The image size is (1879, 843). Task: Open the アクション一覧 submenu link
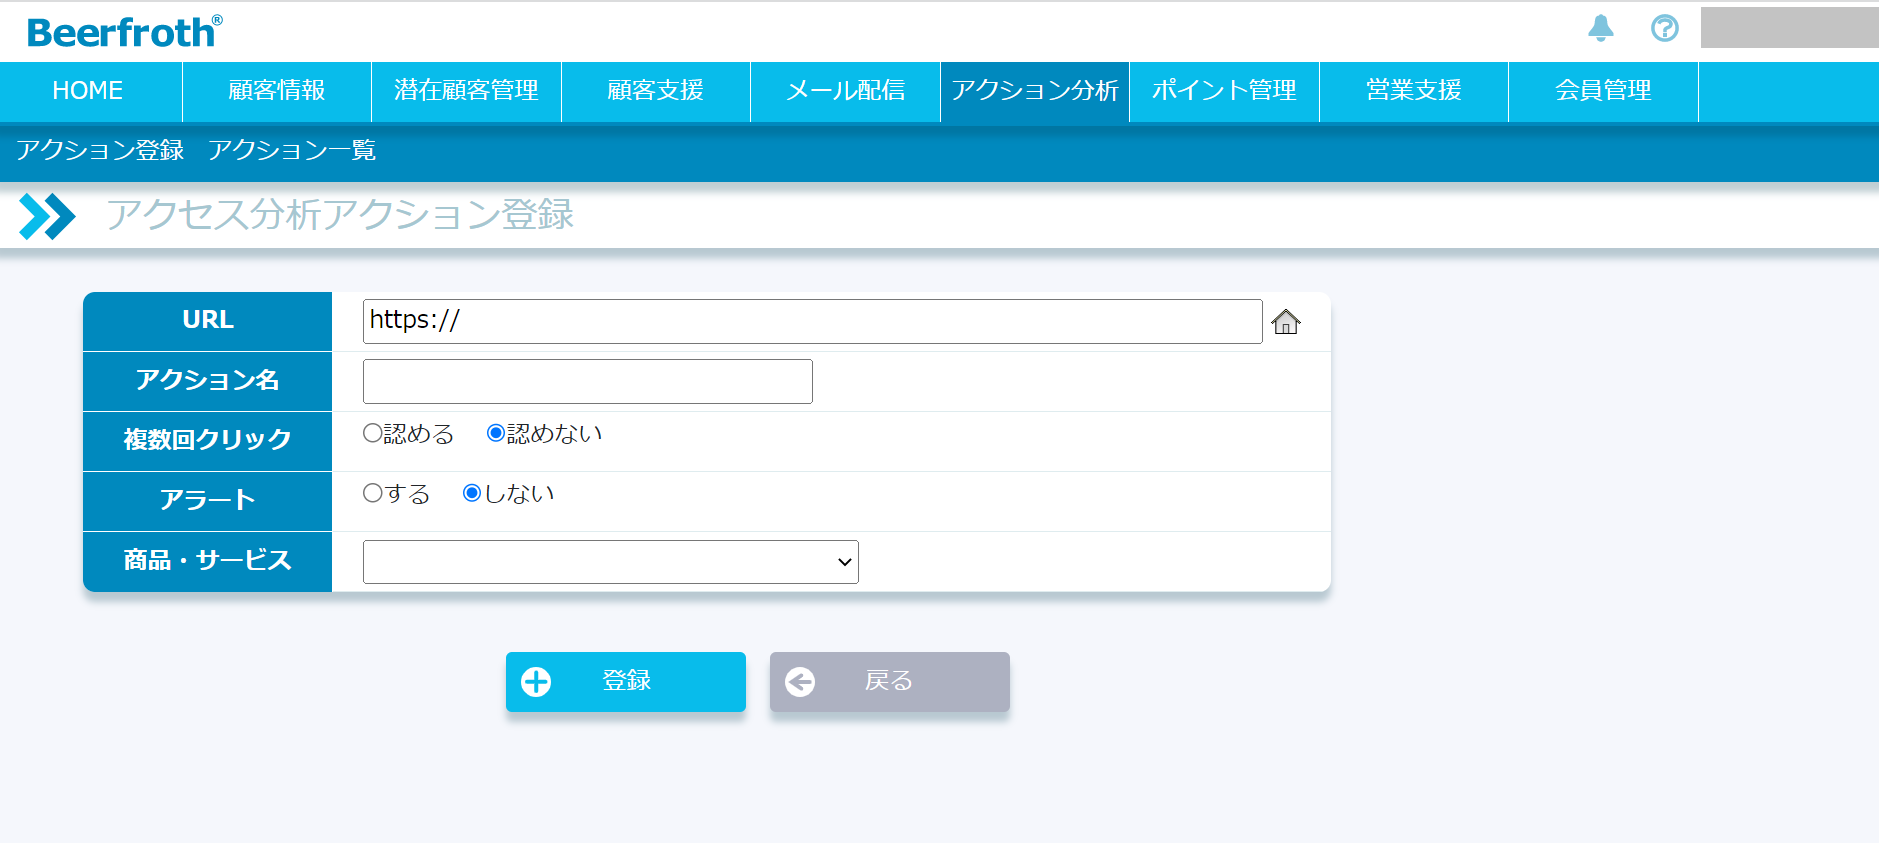tap(292, 150)
